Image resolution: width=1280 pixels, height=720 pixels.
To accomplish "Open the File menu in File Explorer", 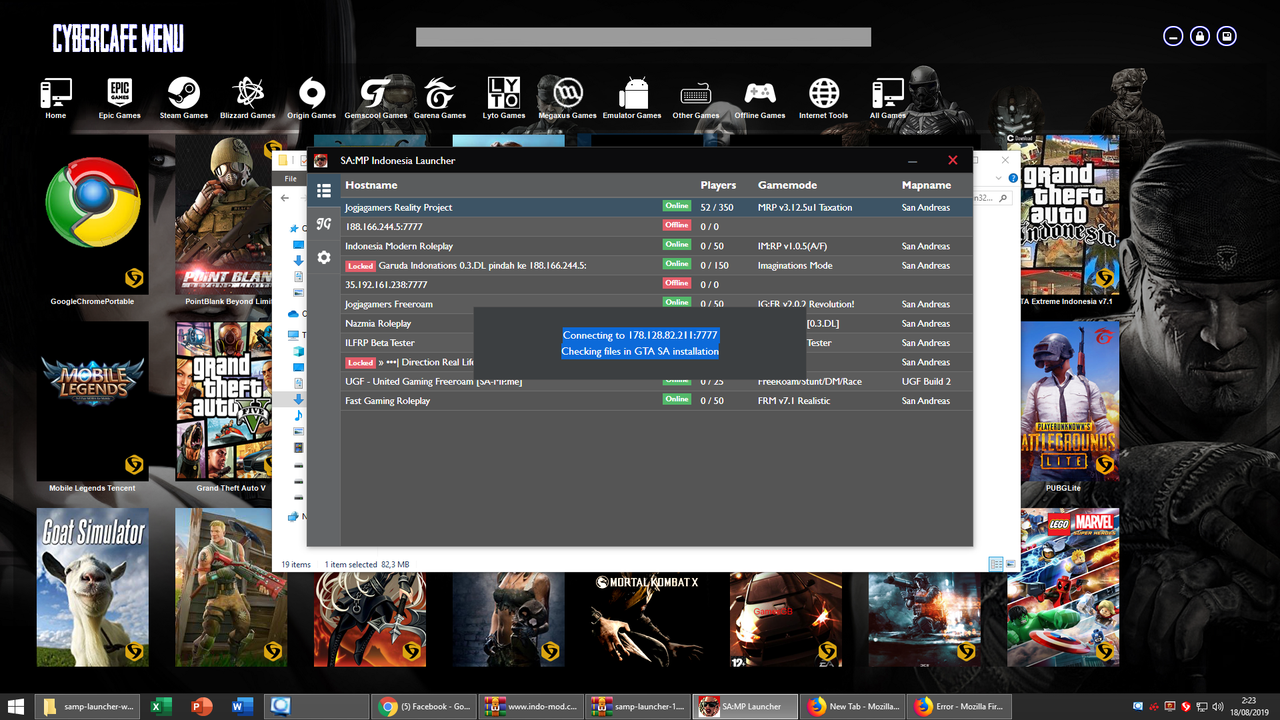I will (x=290, y=179).
